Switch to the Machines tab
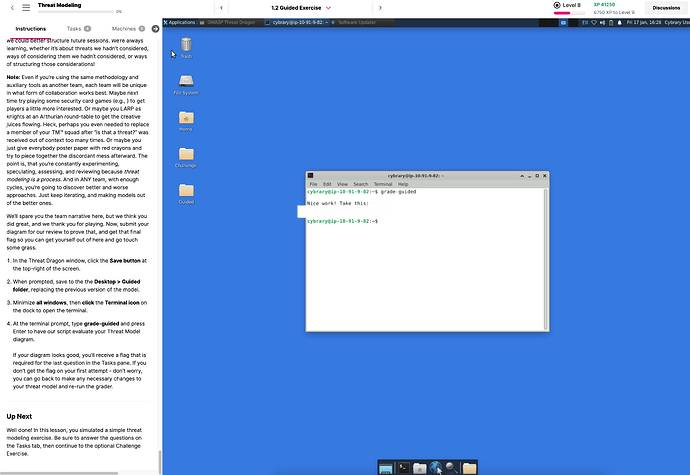This screenshot has height=475, width=690. pyautogui.click(x=128, y=29)
